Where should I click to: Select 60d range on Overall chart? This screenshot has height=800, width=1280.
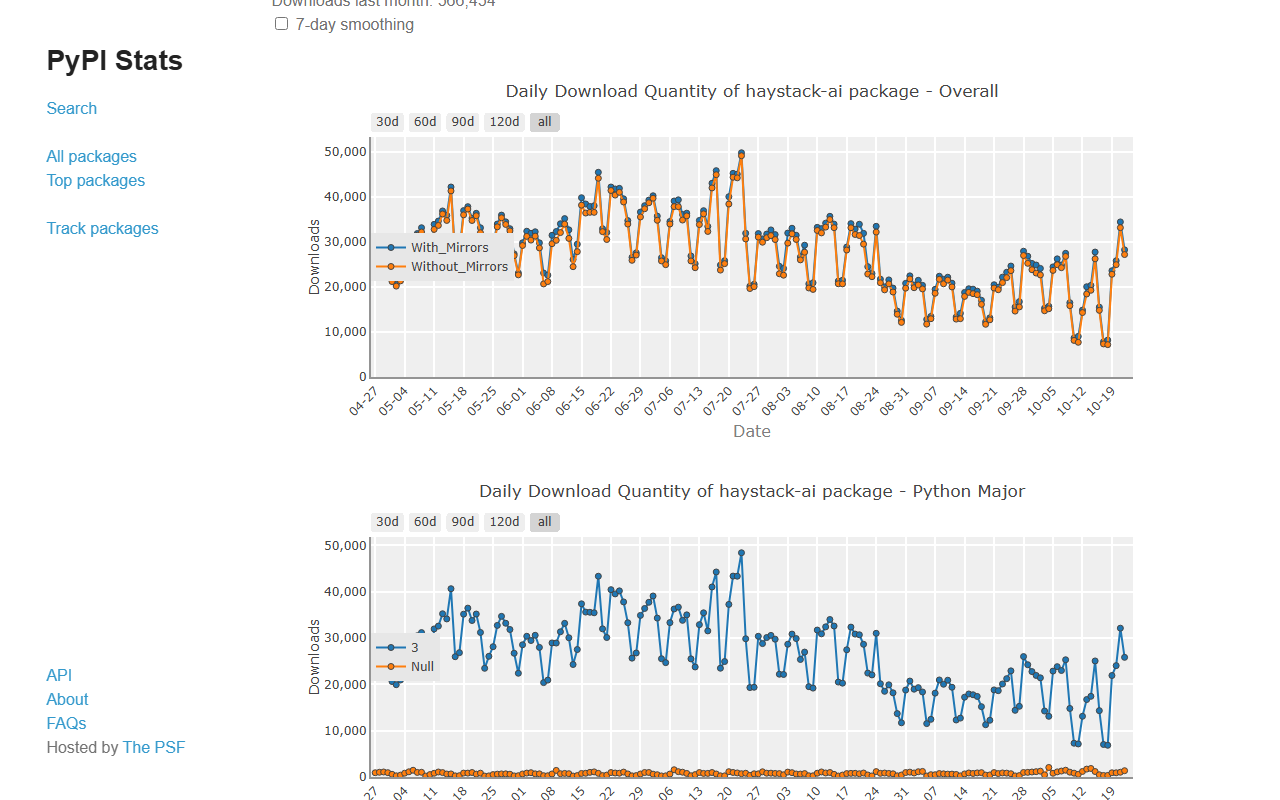pos(425,122)
